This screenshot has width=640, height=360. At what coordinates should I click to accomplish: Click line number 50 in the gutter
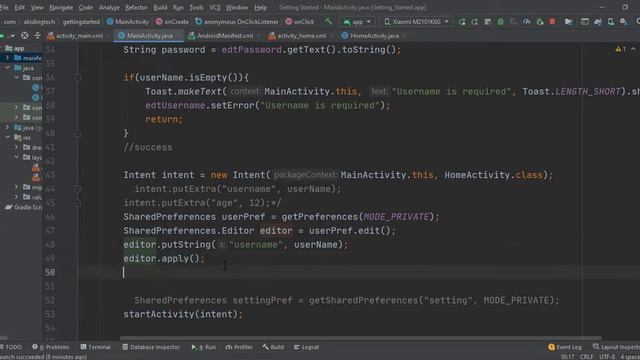(x=50, y=272)
